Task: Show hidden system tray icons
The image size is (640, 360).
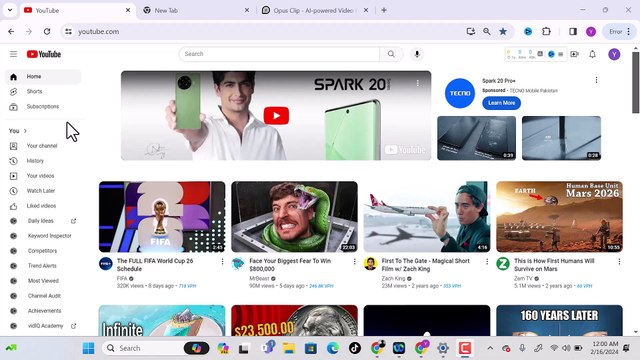Action: pos(490,348)
